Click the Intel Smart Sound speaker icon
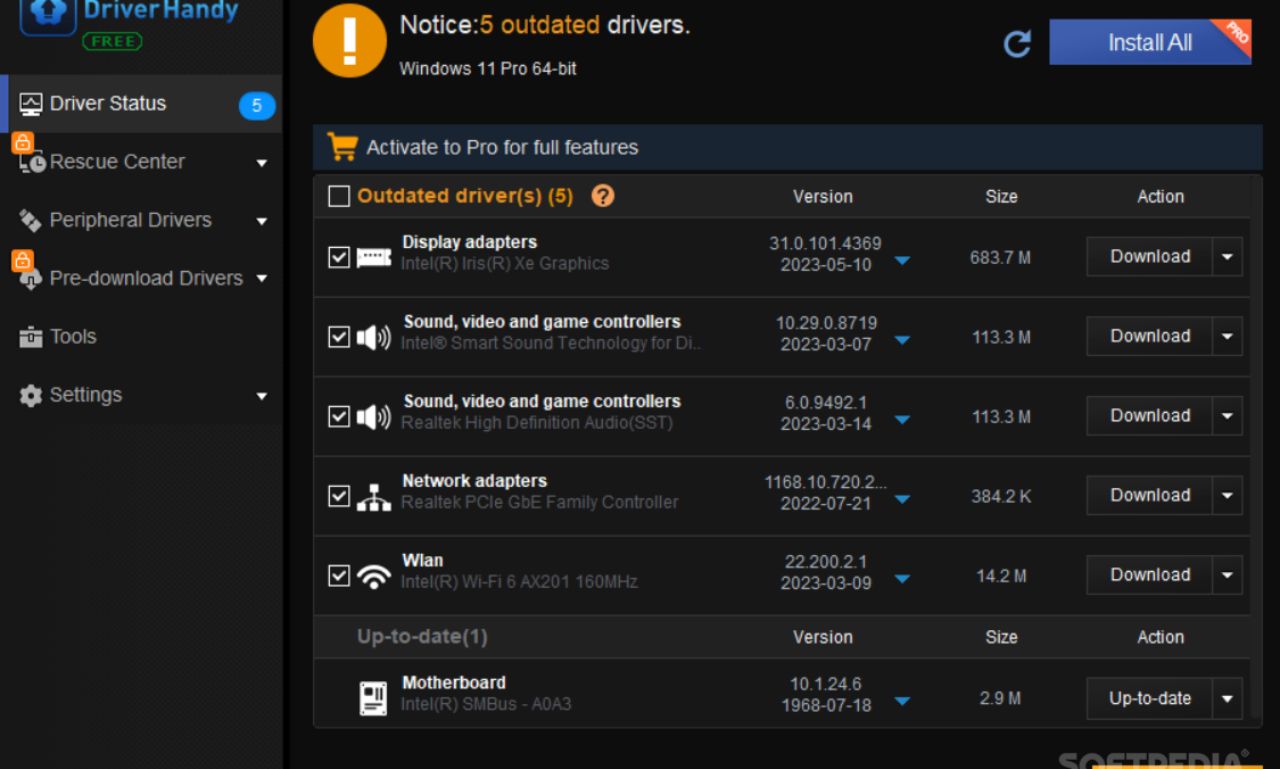The height and width of the screenshot is (769, 1280). pos(374,337)
